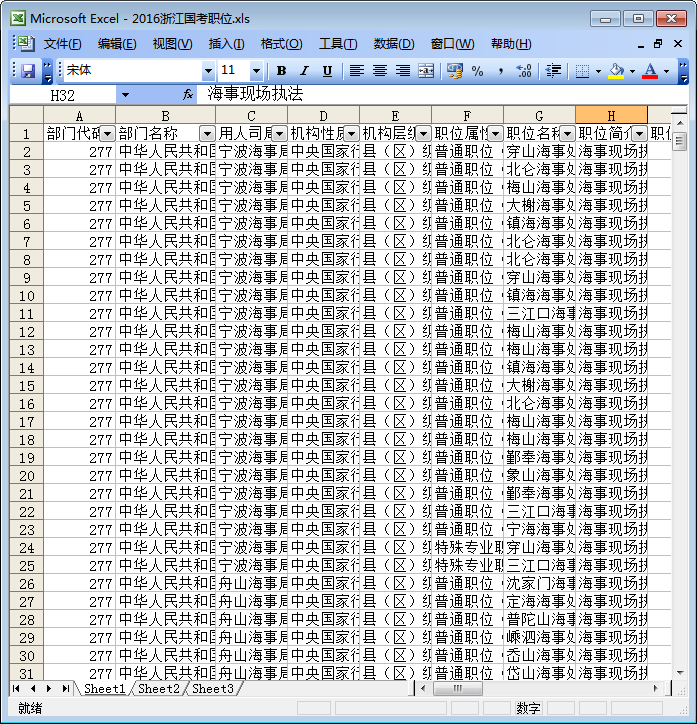Apply the red font color
Viewport: 697px width, 724px height.
tap(650, 71)
